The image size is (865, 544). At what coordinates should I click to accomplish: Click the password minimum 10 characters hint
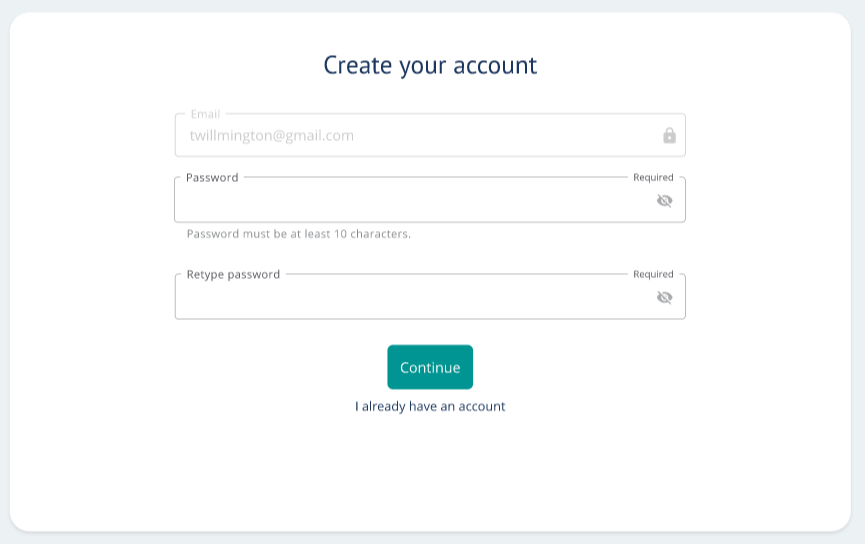[298, 234]
